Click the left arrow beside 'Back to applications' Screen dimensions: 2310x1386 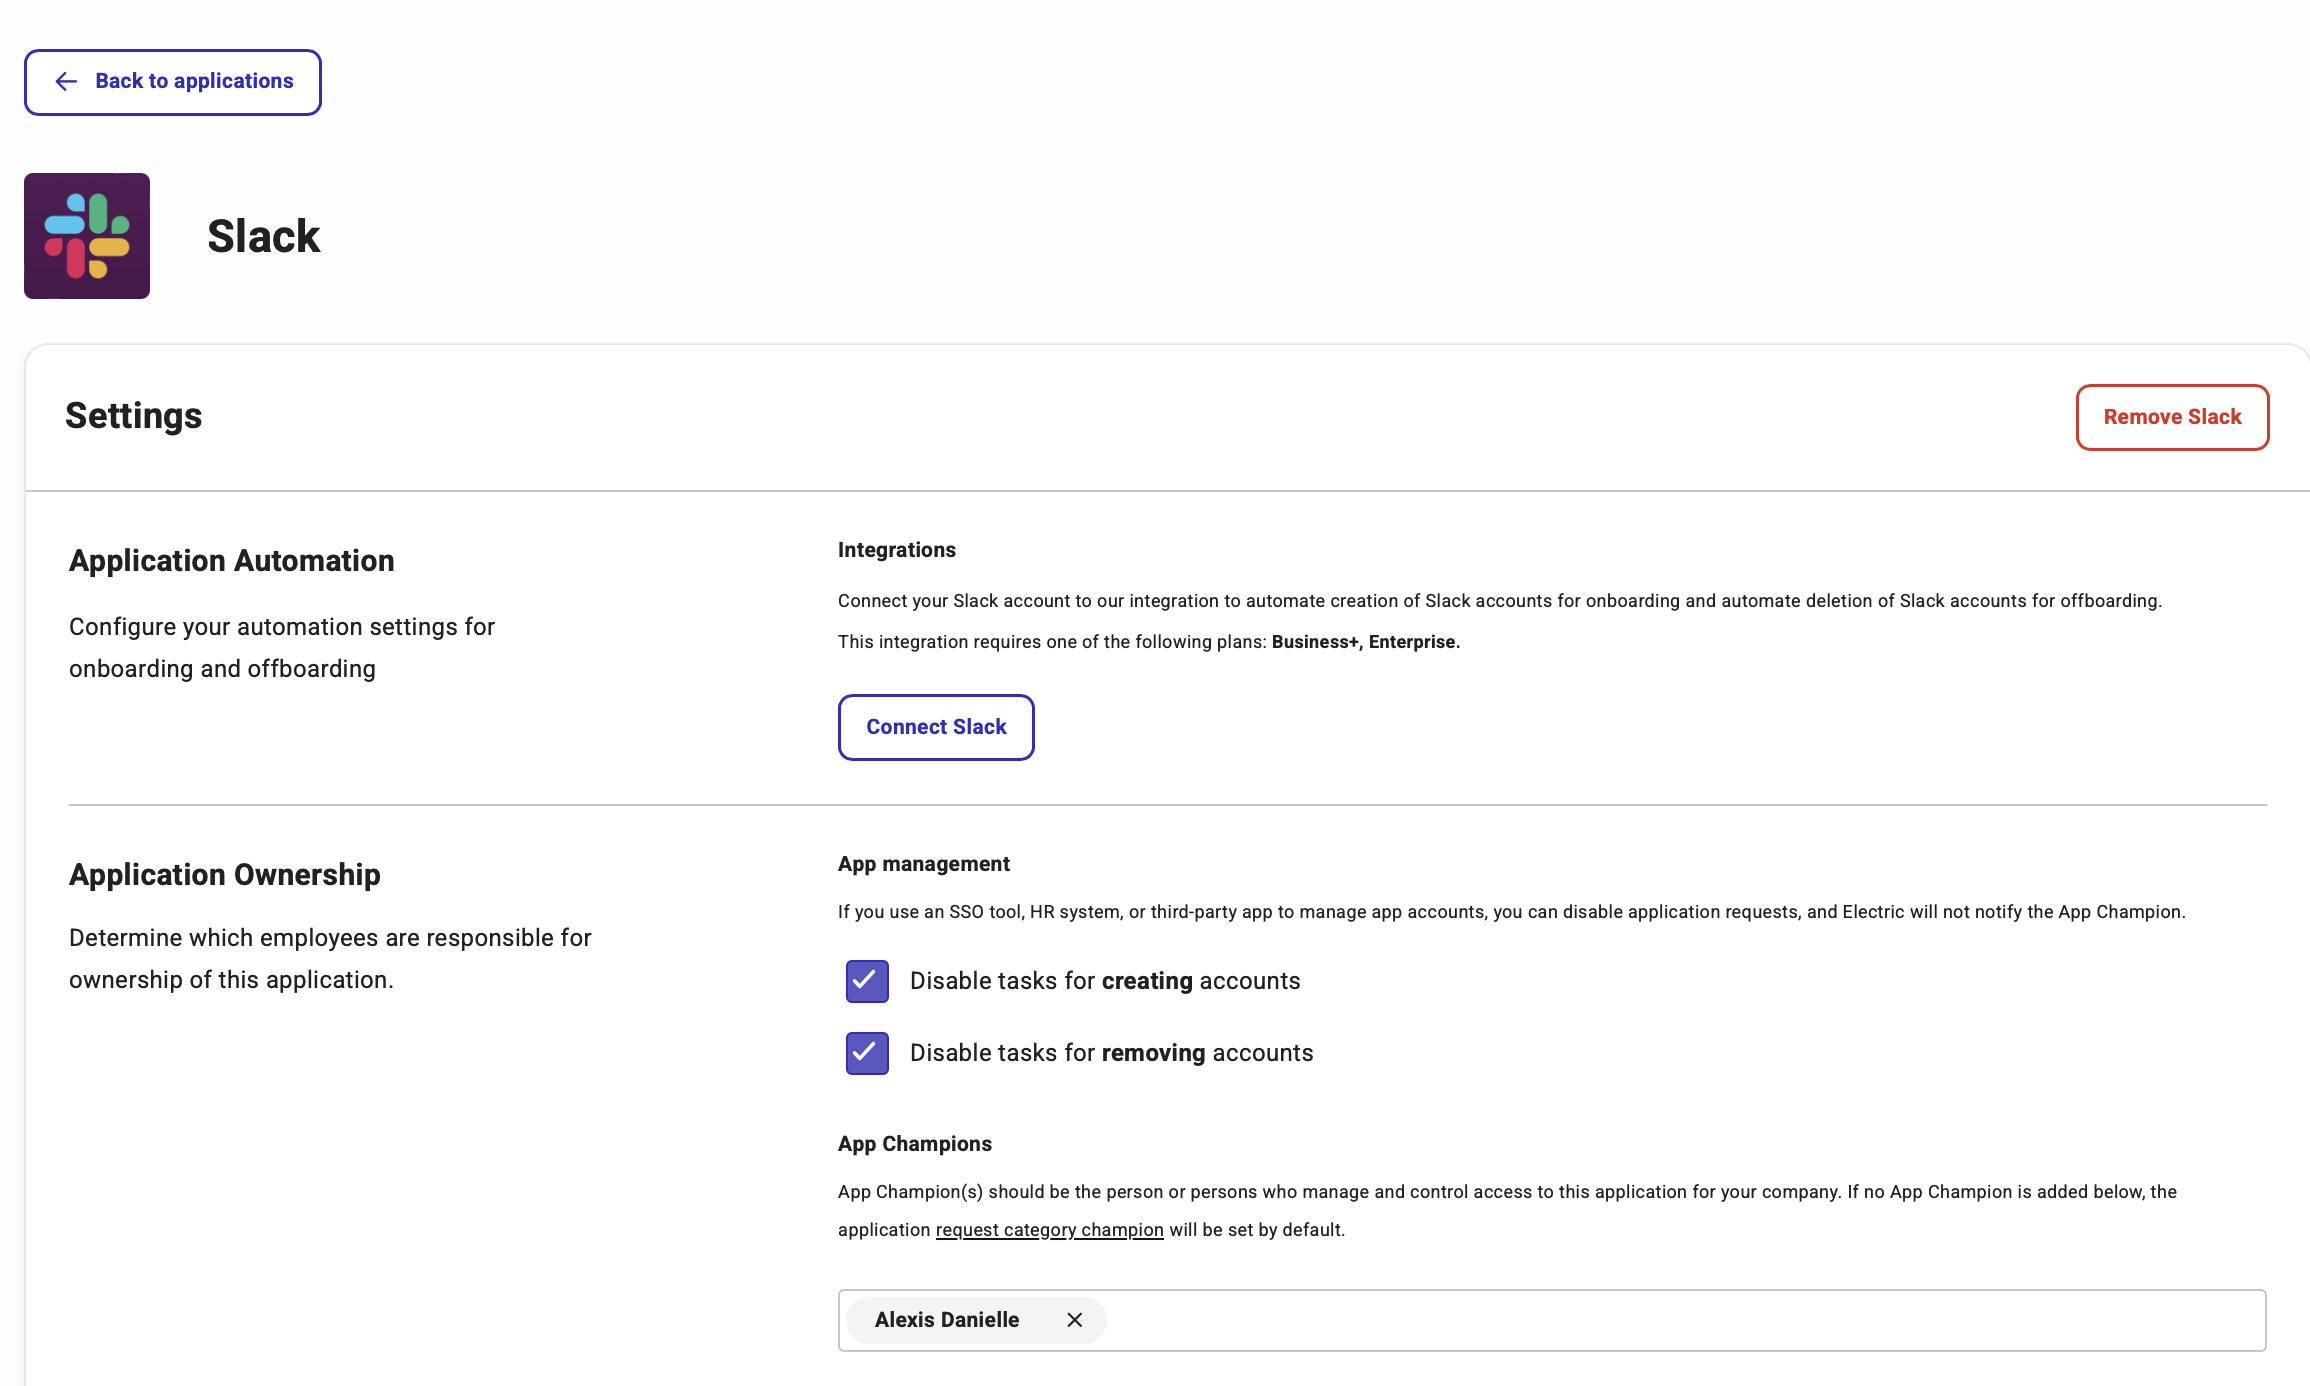[x=66, y=81]
